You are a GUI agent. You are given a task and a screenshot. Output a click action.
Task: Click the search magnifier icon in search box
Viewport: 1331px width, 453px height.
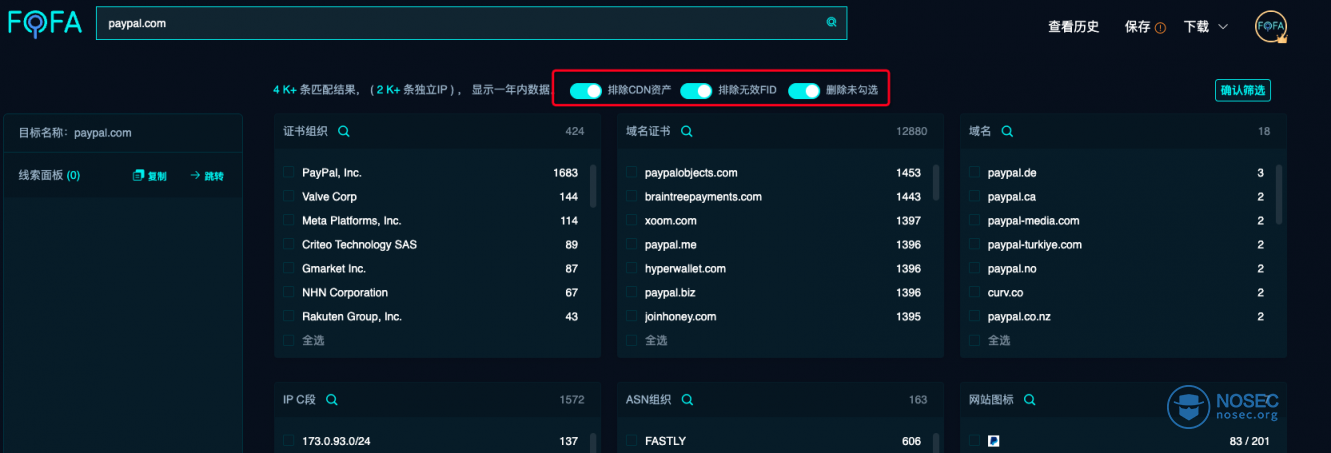[x=831, y=23]
